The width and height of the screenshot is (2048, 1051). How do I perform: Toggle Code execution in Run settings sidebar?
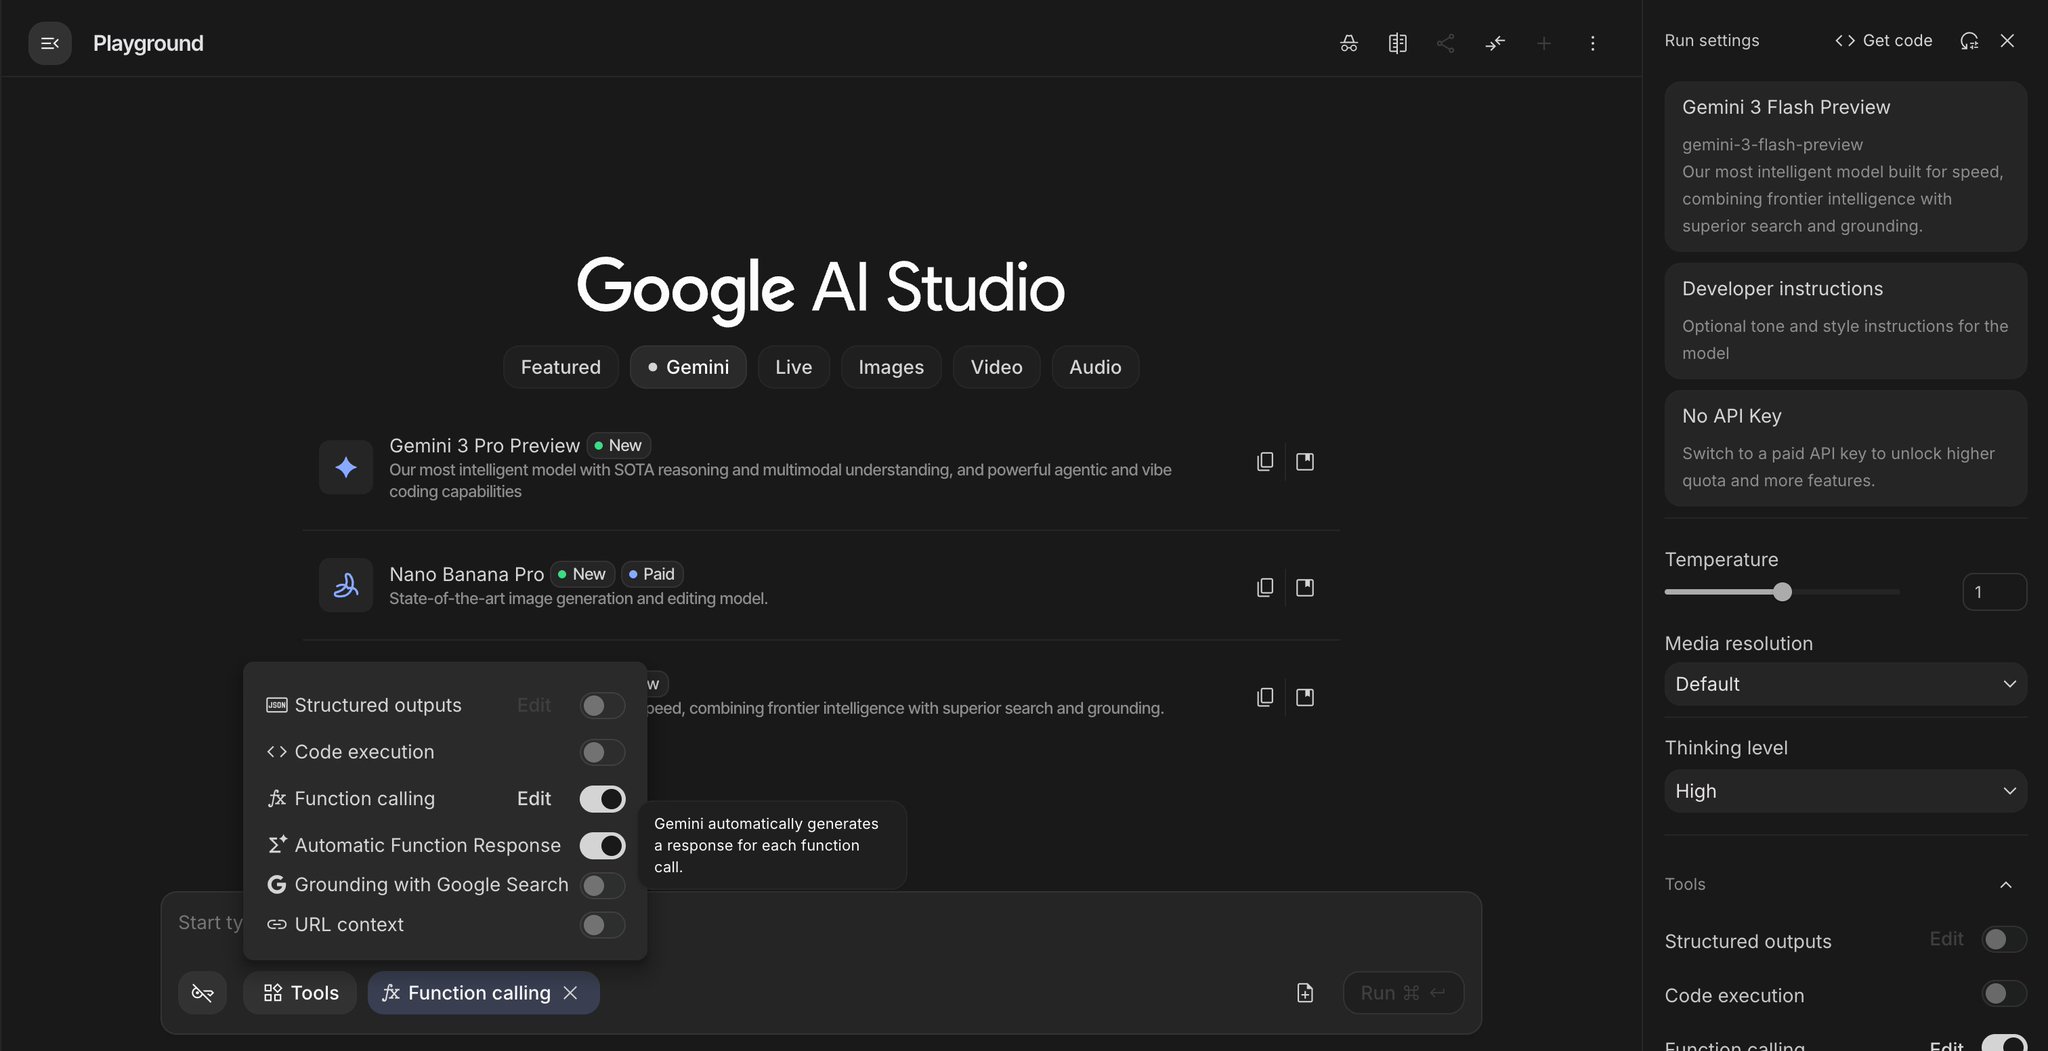point(2004,993)
